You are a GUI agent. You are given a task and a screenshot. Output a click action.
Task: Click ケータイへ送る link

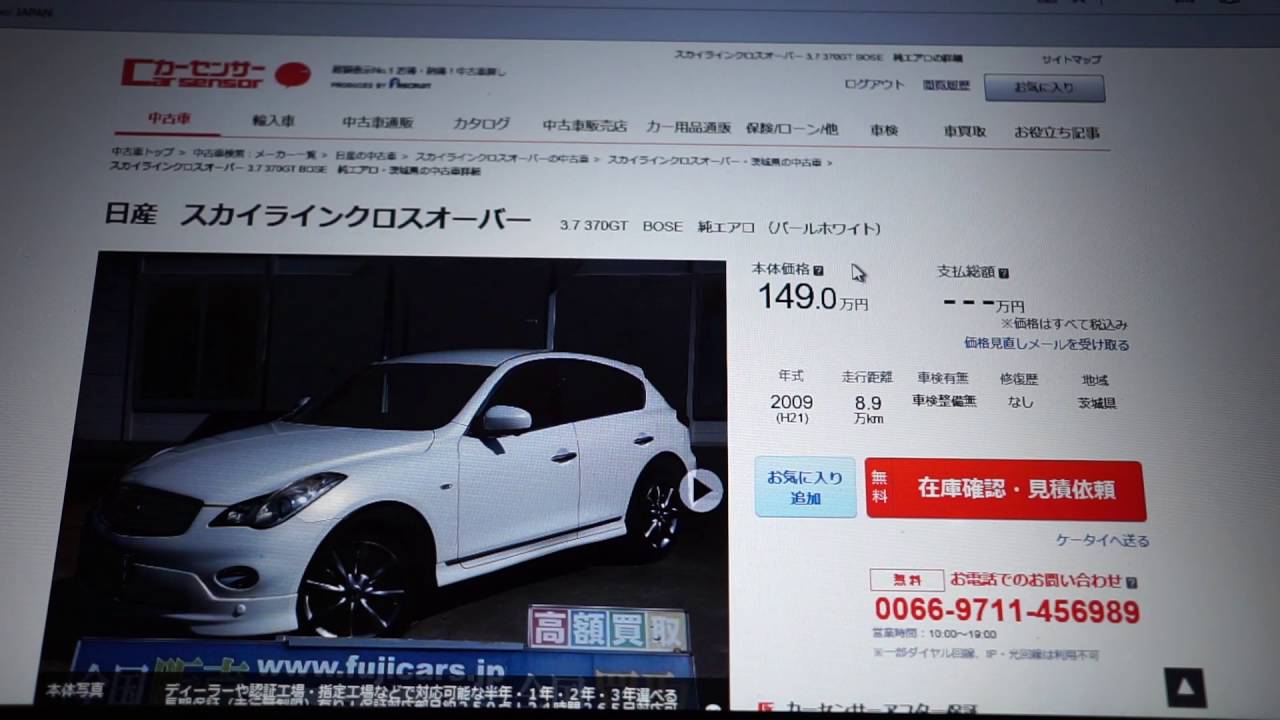coord(1102,540)
